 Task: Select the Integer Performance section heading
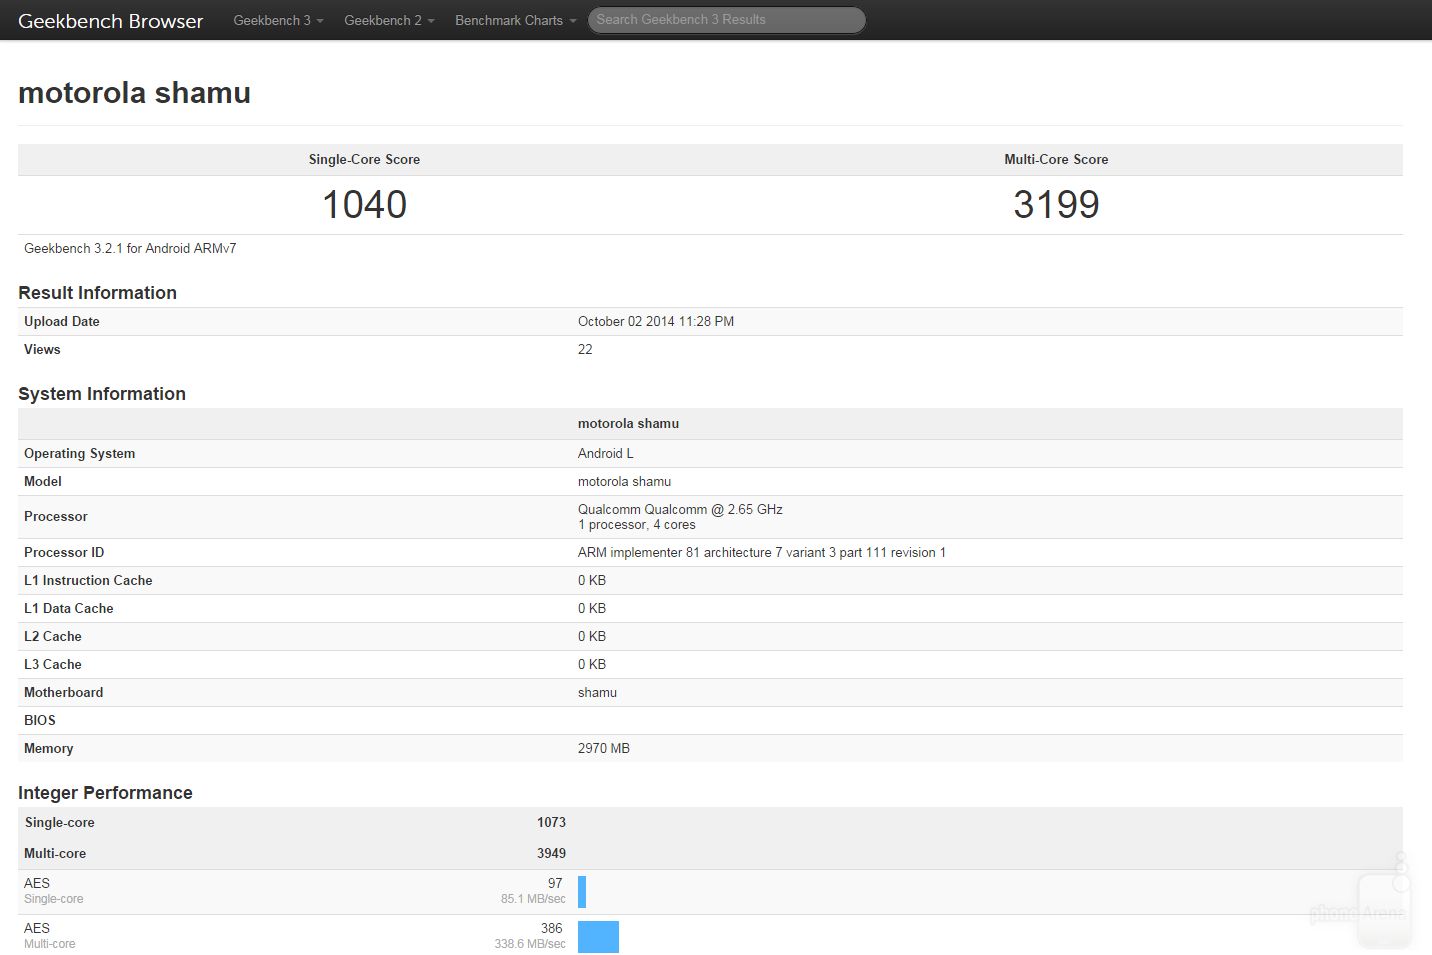click(x=105, y=792)
